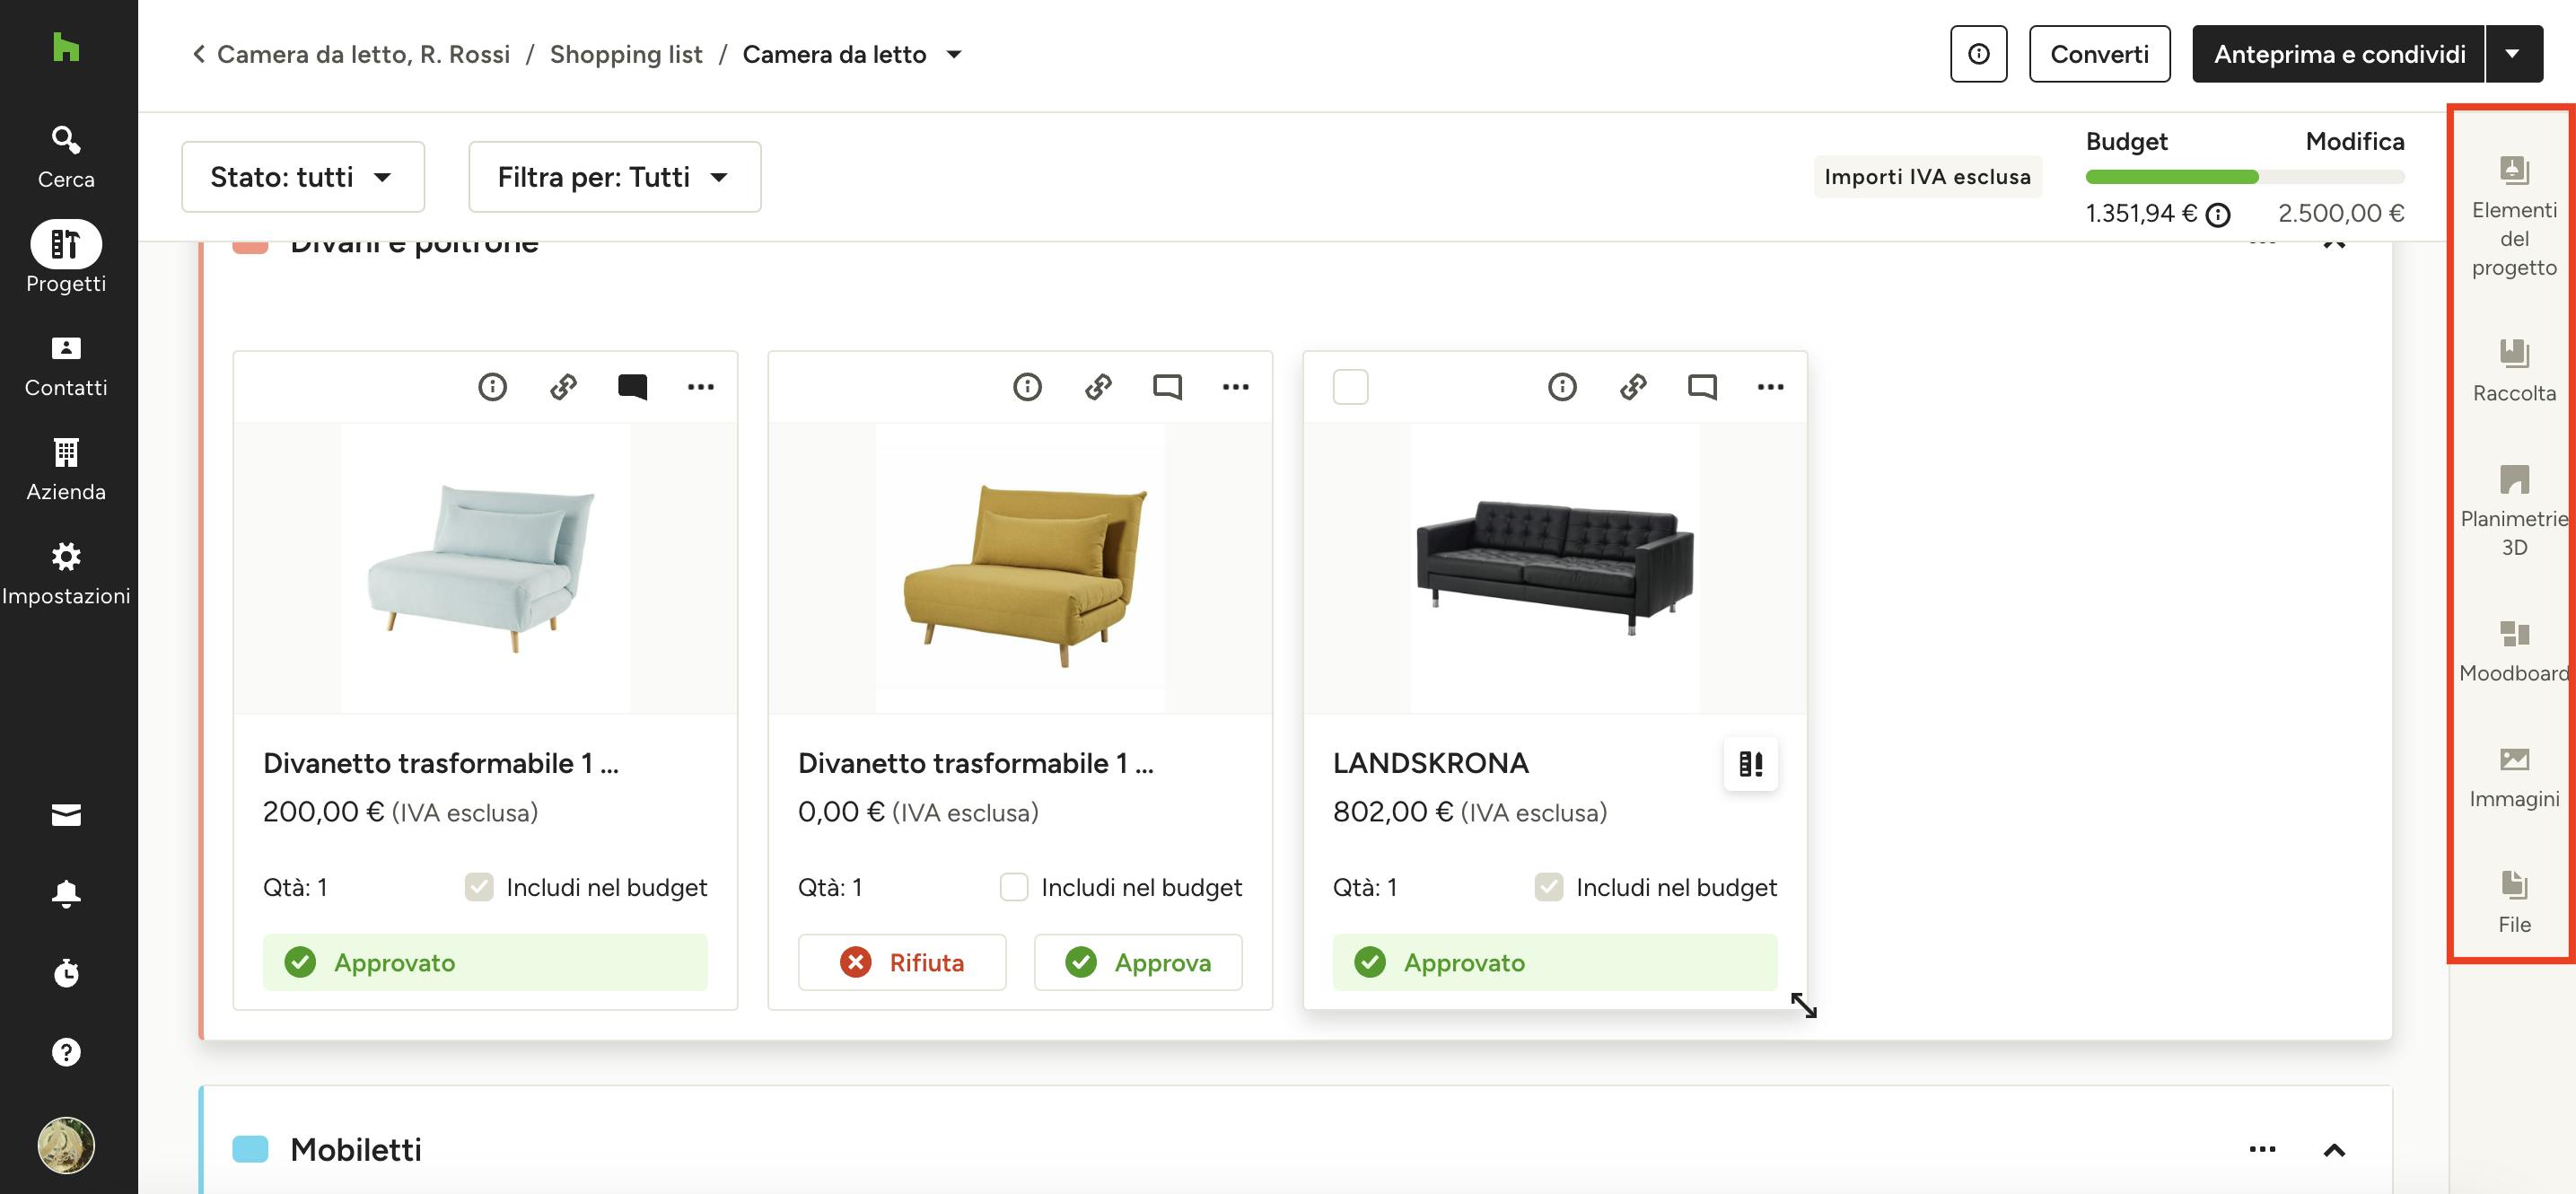Open the yellow sofa thumbnail
The height and width of the screenshot is (1194, 2576).
pos(1020,568)
